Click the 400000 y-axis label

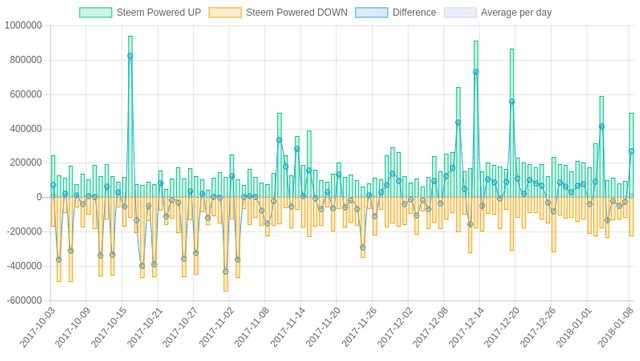click(26, 129)
